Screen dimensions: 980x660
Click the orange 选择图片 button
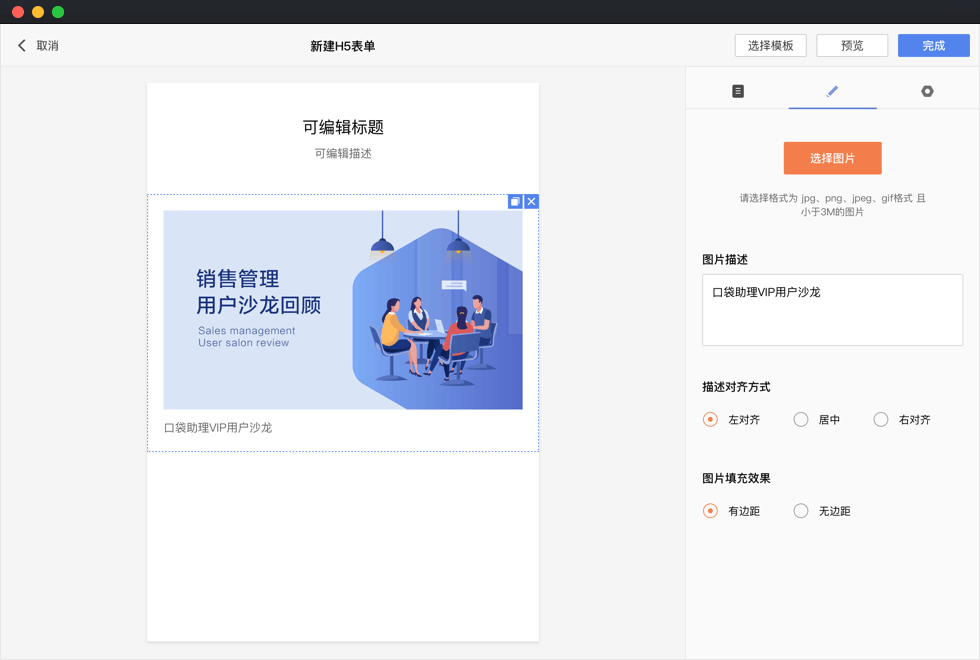tap(832, 158)
